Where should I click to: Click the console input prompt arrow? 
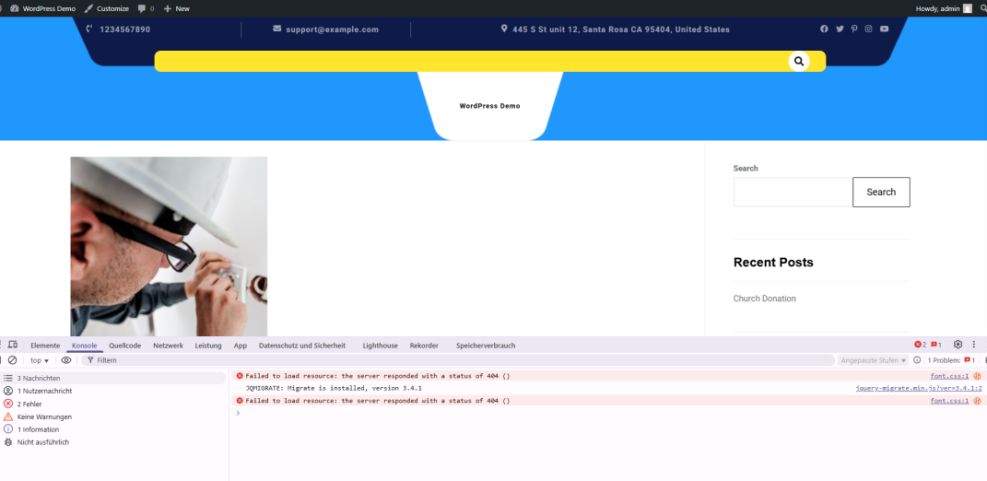(x=238, y=413)
